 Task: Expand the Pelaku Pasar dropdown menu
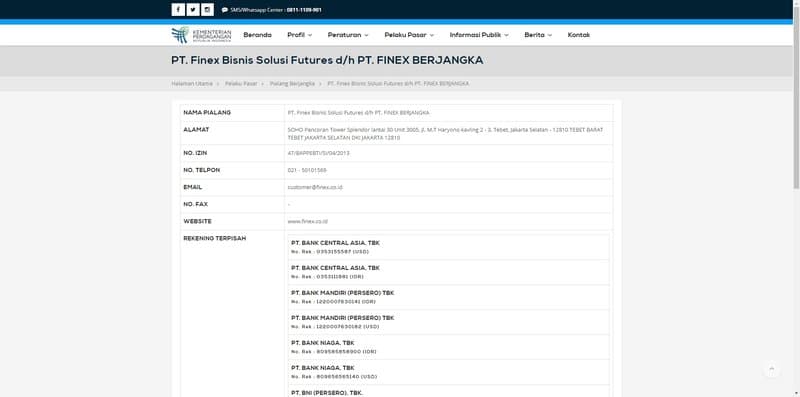coord(409,35)
